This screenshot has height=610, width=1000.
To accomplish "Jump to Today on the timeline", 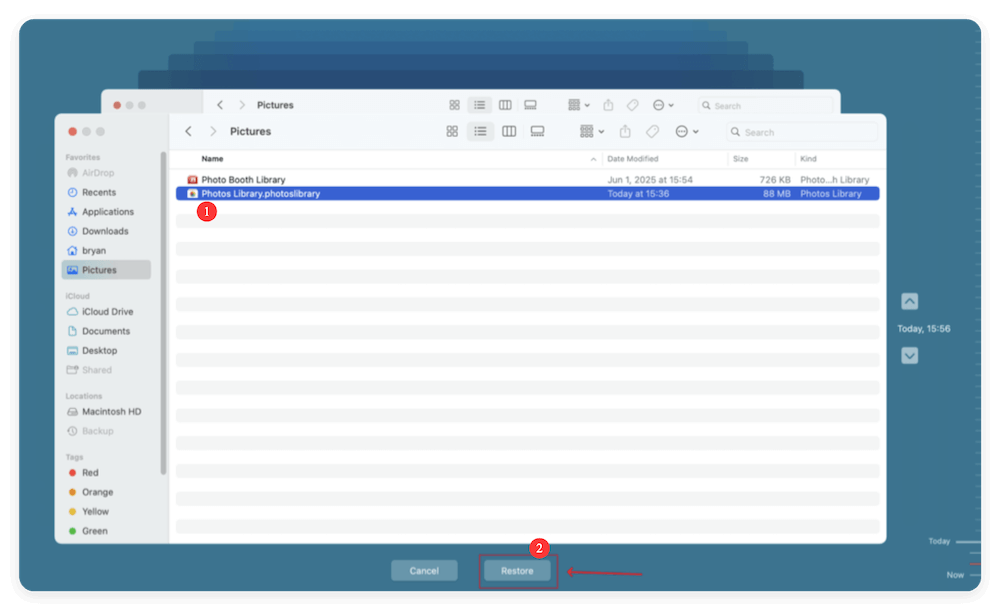I will [941, 540].
